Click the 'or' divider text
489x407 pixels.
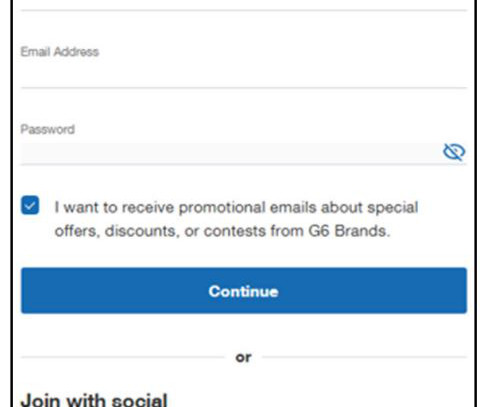243,357
